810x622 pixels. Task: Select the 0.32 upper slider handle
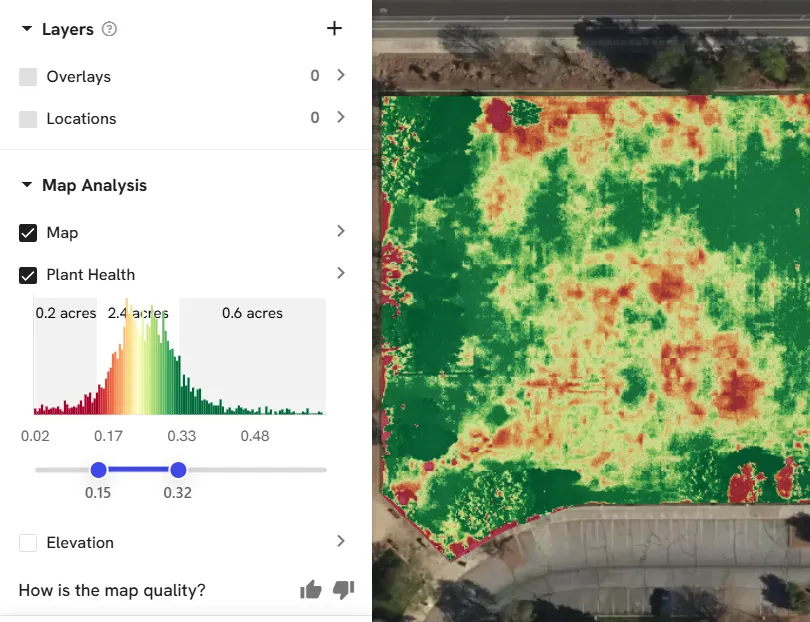(x=178, y=470)
